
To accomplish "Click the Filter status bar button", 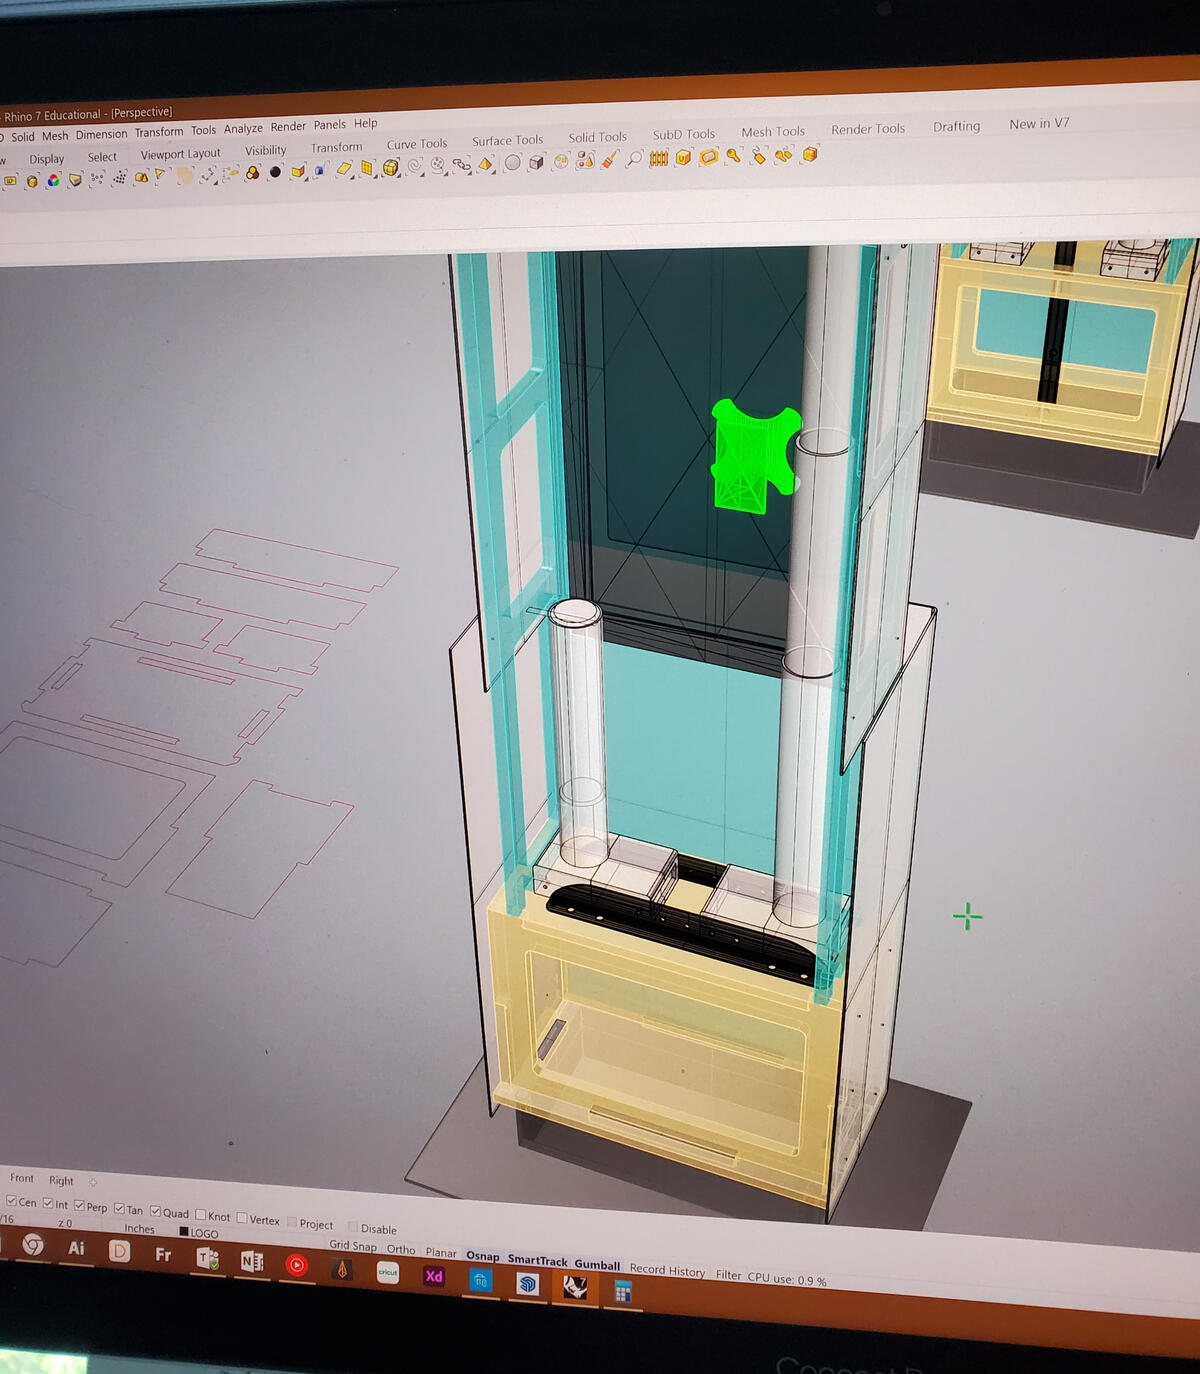I will coord(729,1275).
